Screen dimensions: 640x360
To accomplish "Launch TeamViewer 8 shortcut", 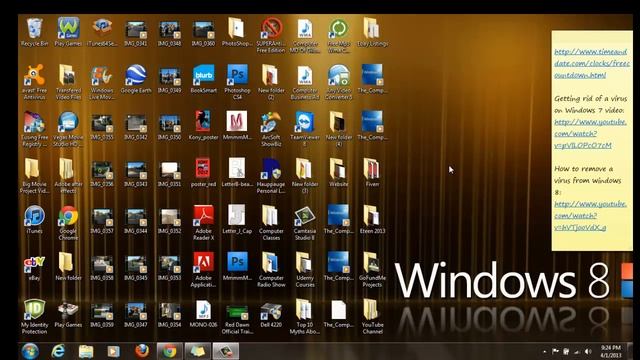I will coord(304,129).
